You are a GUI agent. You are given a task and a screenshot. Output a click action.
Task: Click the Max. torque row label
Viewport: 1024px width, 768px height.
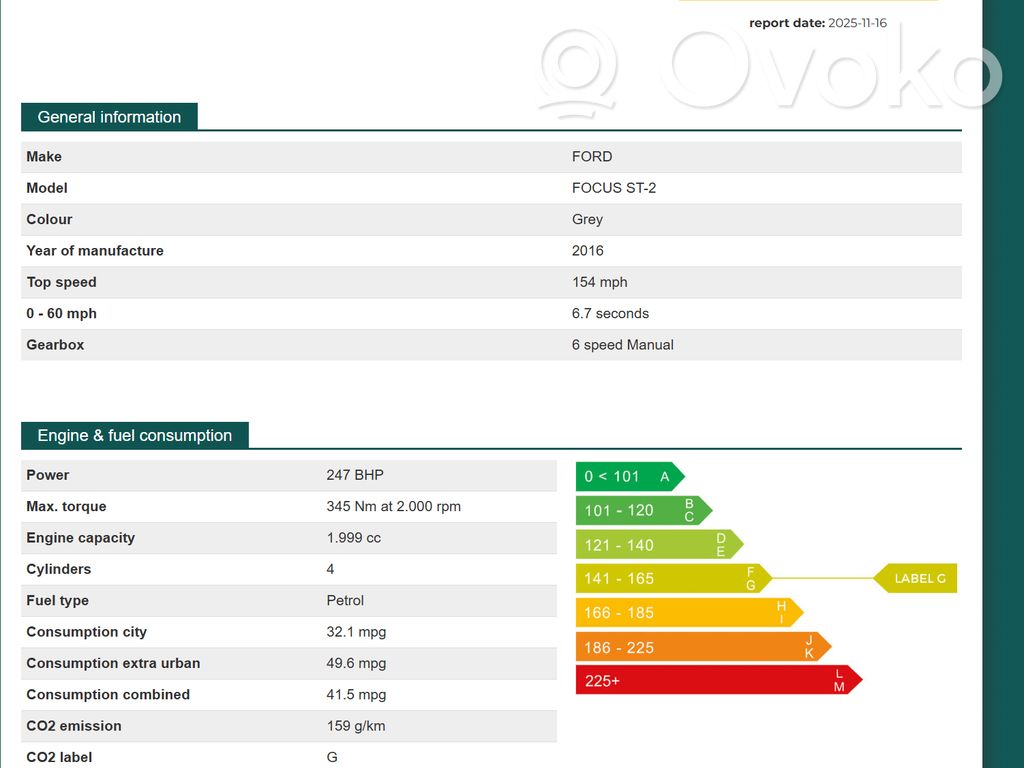(x=66, y=506)
